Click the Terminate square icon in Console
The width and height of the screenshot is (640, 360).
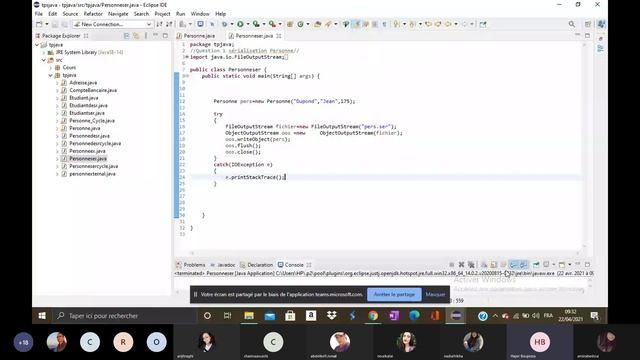tap(451, 264)
